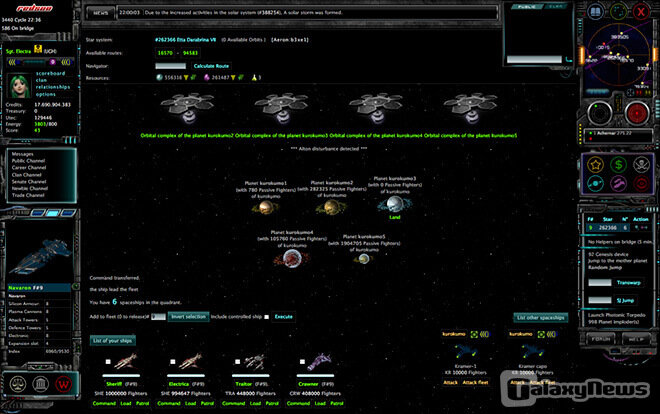Tick the Crawner ship checkbox

coord(302,361)
